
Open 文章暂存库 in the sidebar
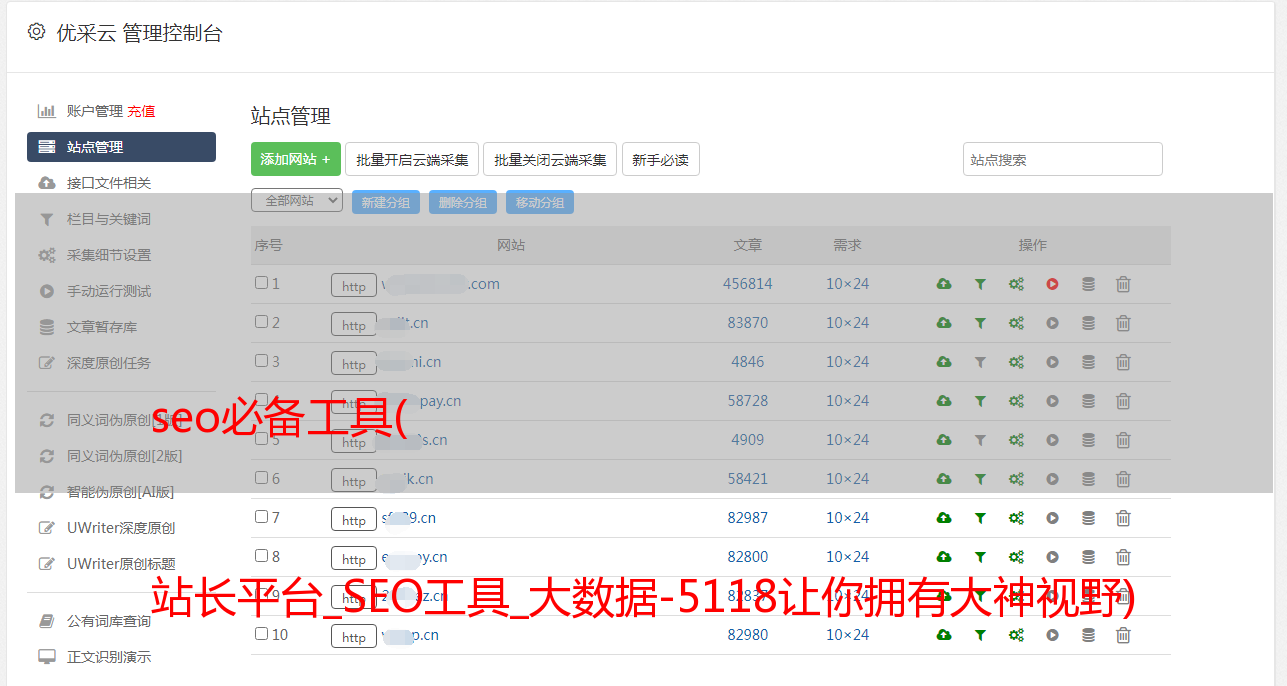(102, 327)
